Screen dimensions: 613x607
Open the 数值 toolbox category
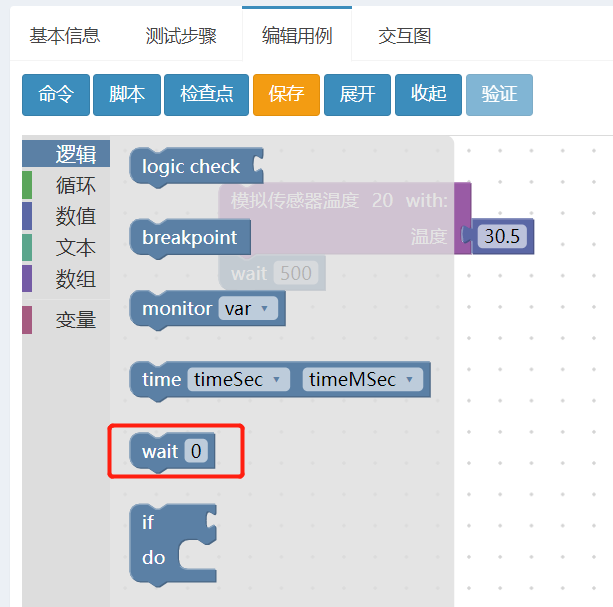pos(66,216)
